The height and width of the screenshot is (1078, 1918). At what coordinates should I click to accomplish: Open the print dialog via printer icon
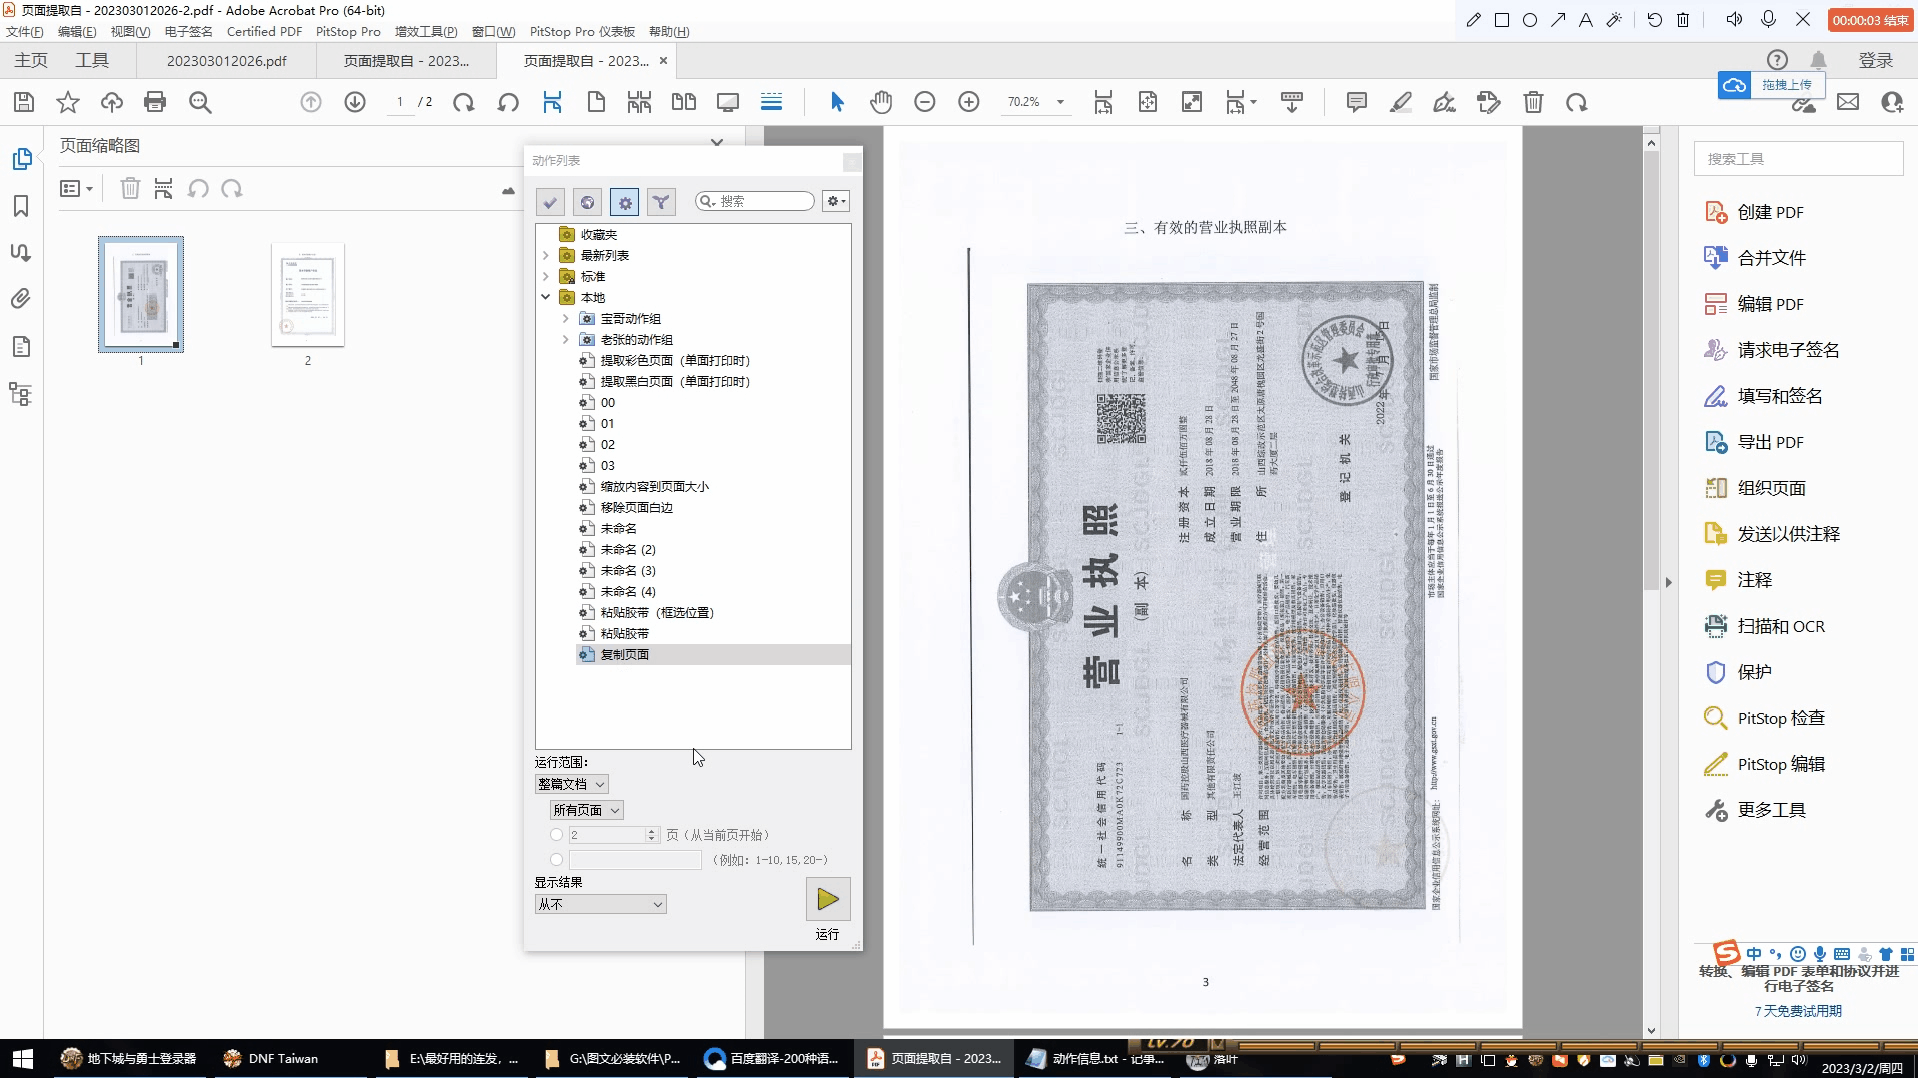[154, 101]
